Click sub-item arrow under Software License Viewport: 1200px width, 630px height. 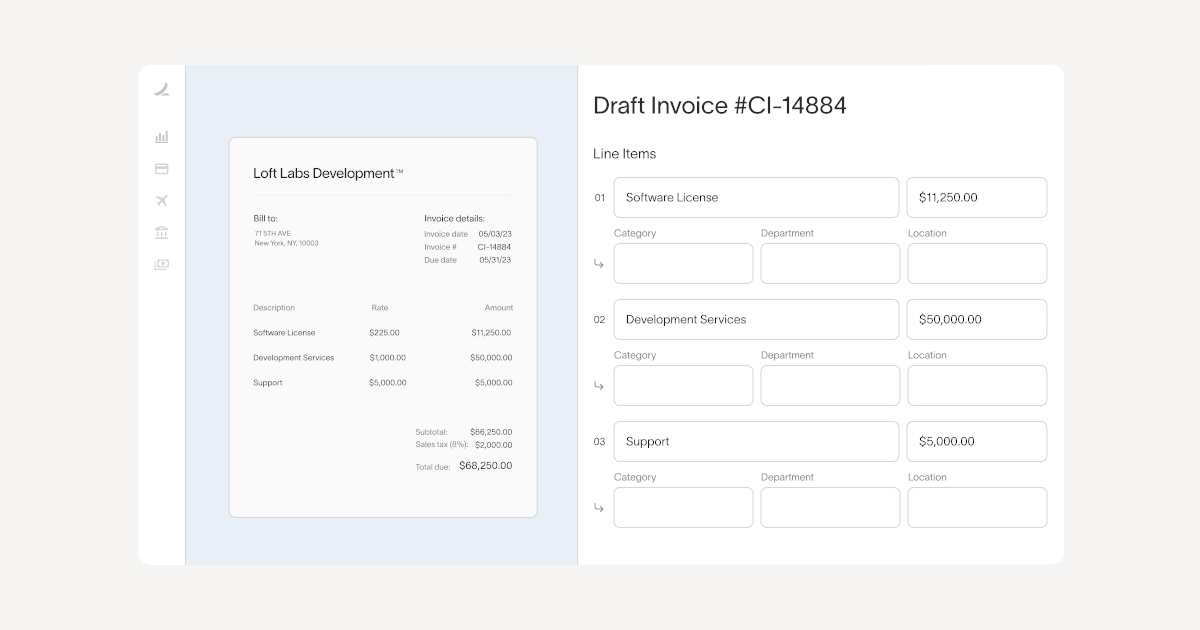599,264
